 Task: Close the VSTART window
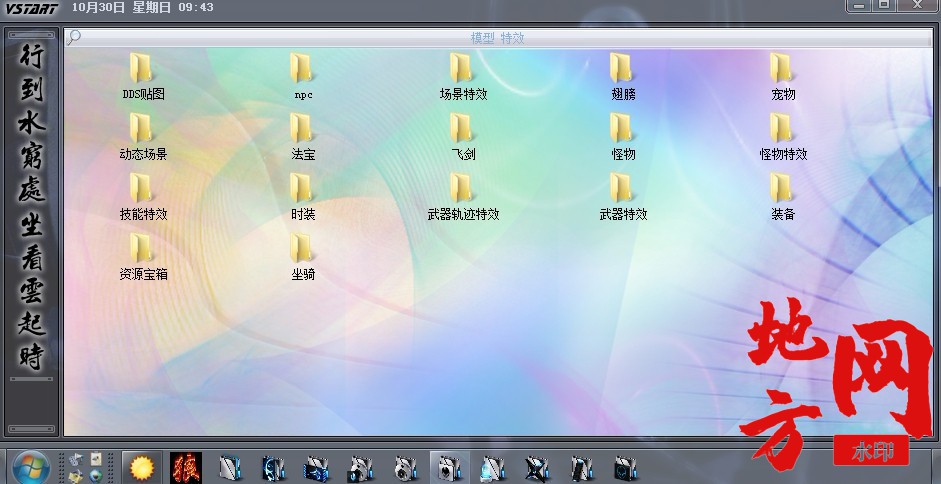click(918, 5)
